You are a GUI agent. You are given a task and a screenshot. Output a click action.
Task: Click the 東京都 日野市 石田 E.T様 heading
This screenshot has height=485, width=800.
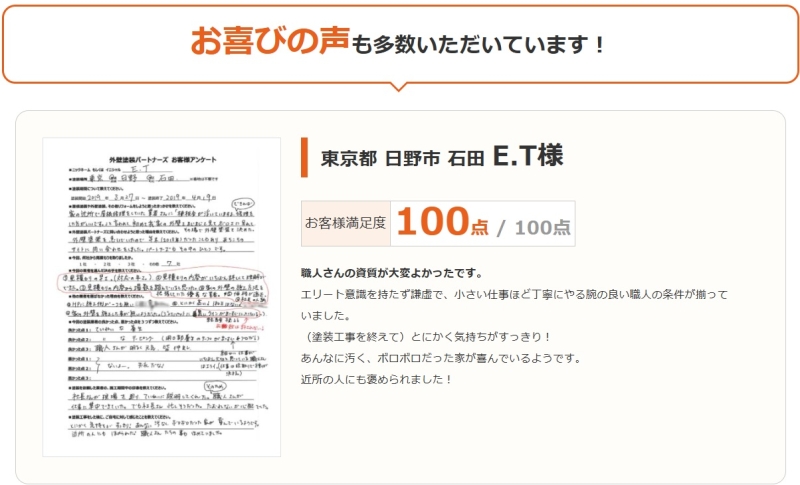coord(442,157)
